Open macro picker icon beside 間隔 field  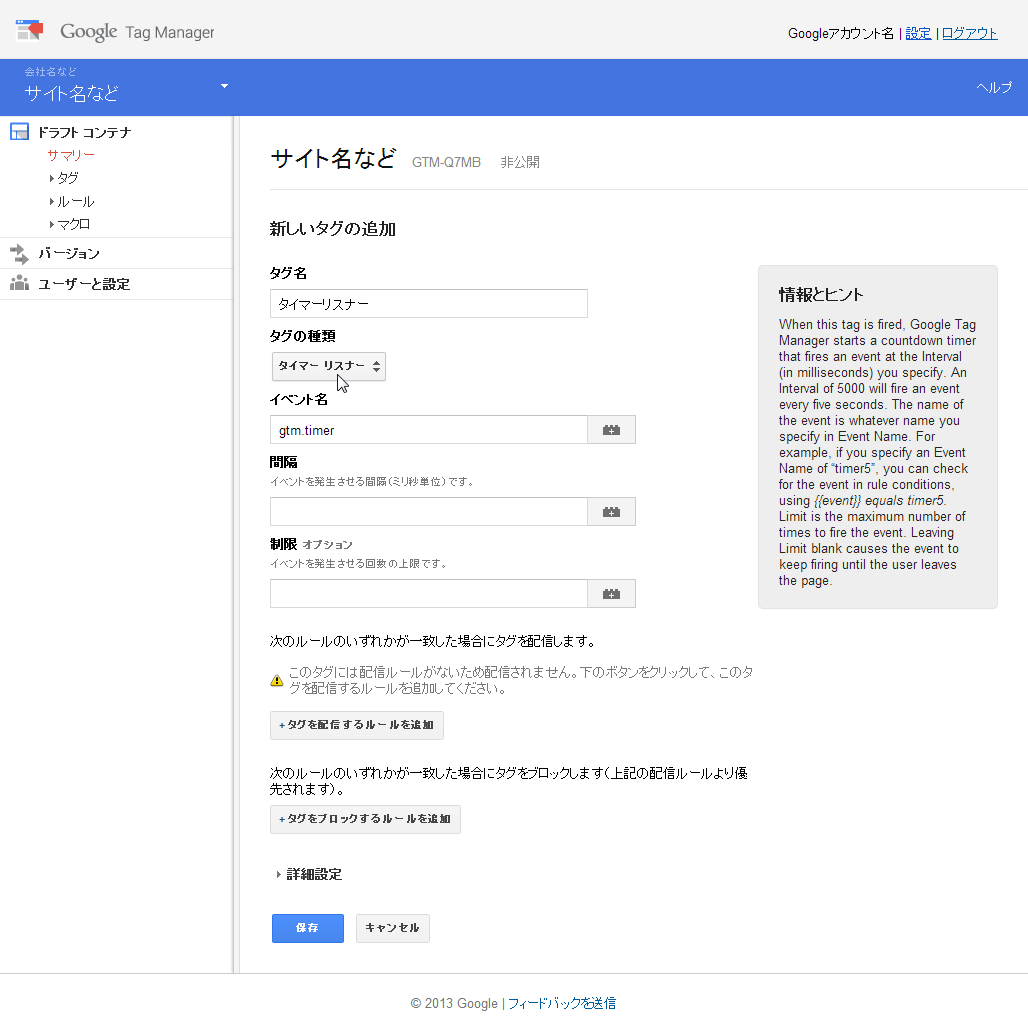coord(611,511)
